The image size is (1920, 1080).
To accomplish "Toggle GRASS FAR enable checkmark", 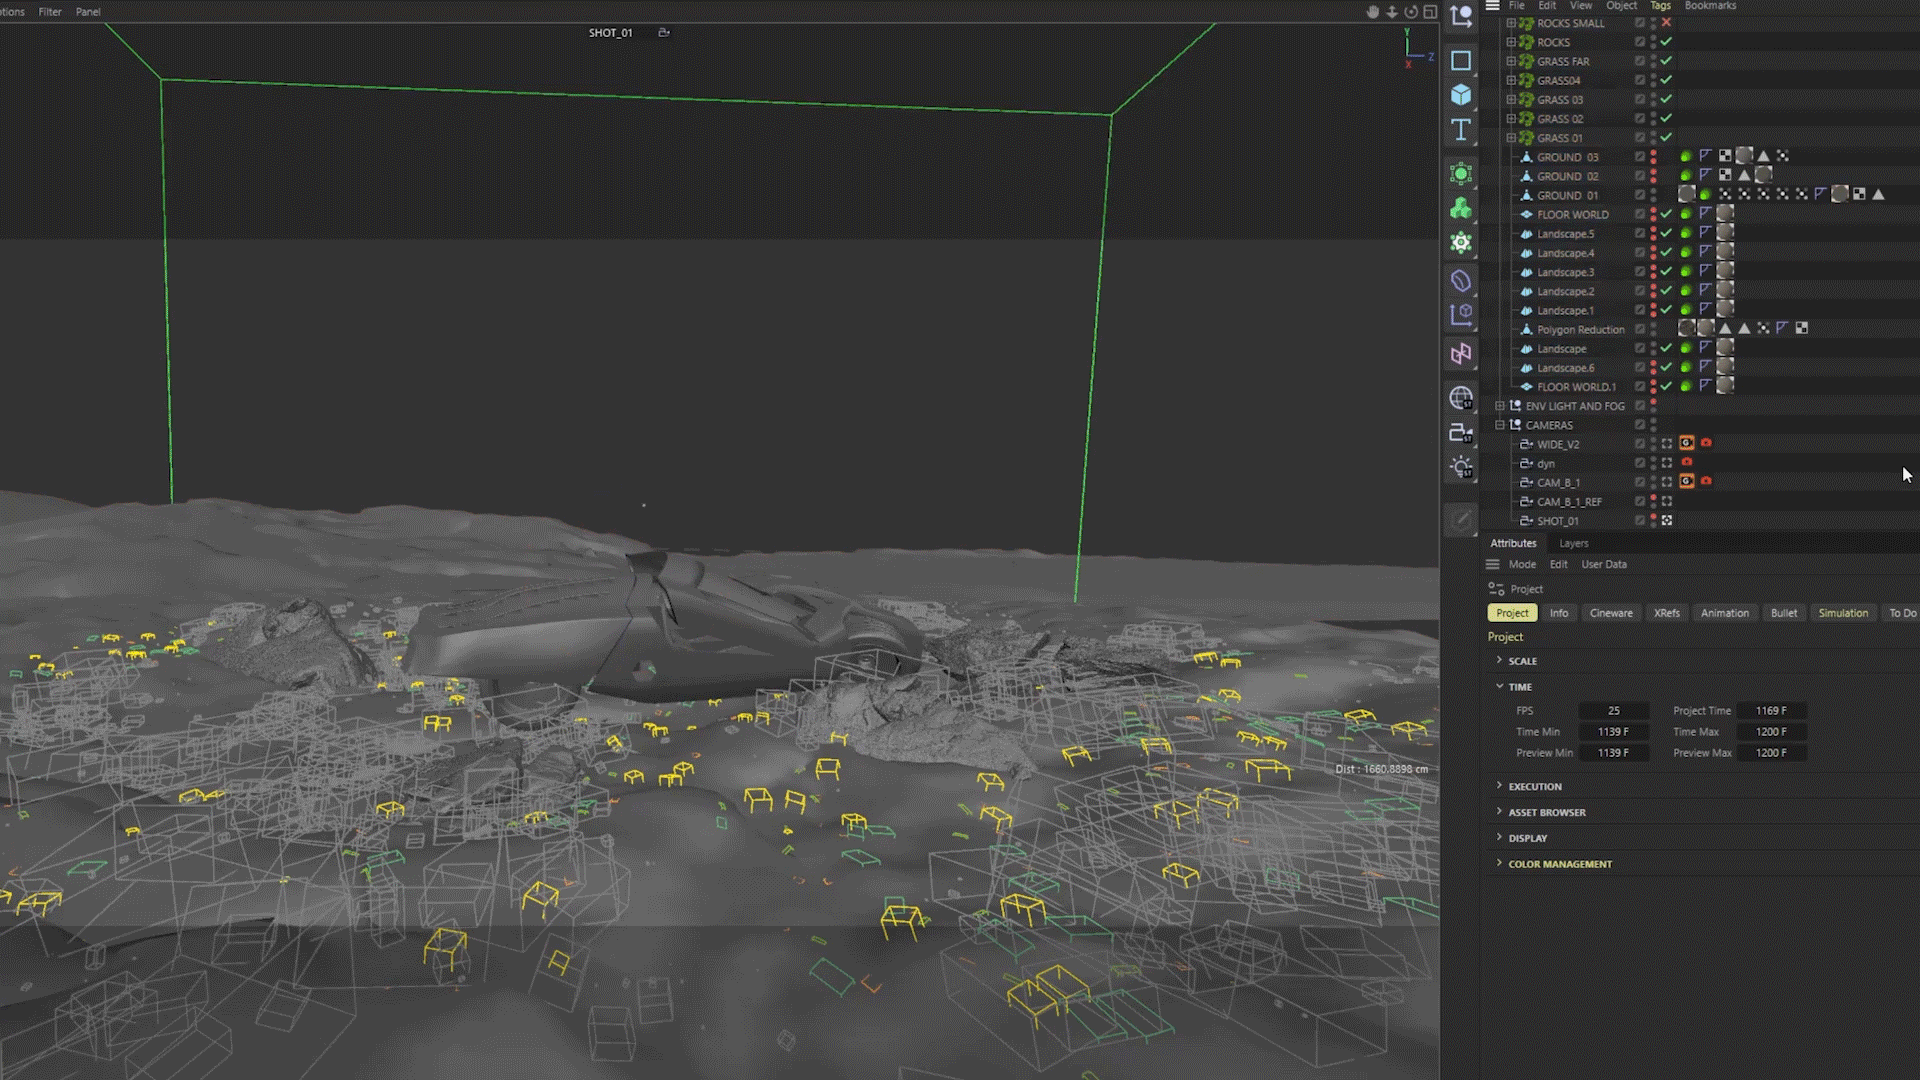I will (x=1666, y=61).
